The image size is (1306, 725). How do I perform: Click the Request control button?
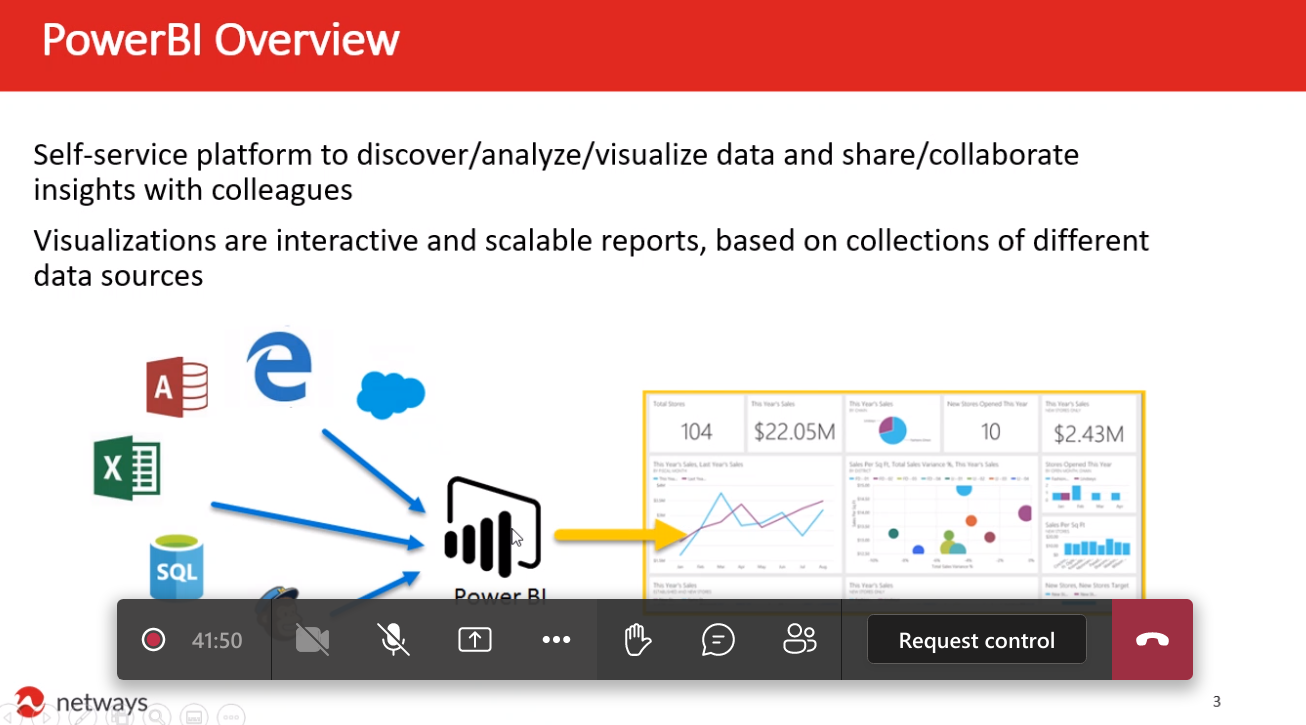(976, 640)
